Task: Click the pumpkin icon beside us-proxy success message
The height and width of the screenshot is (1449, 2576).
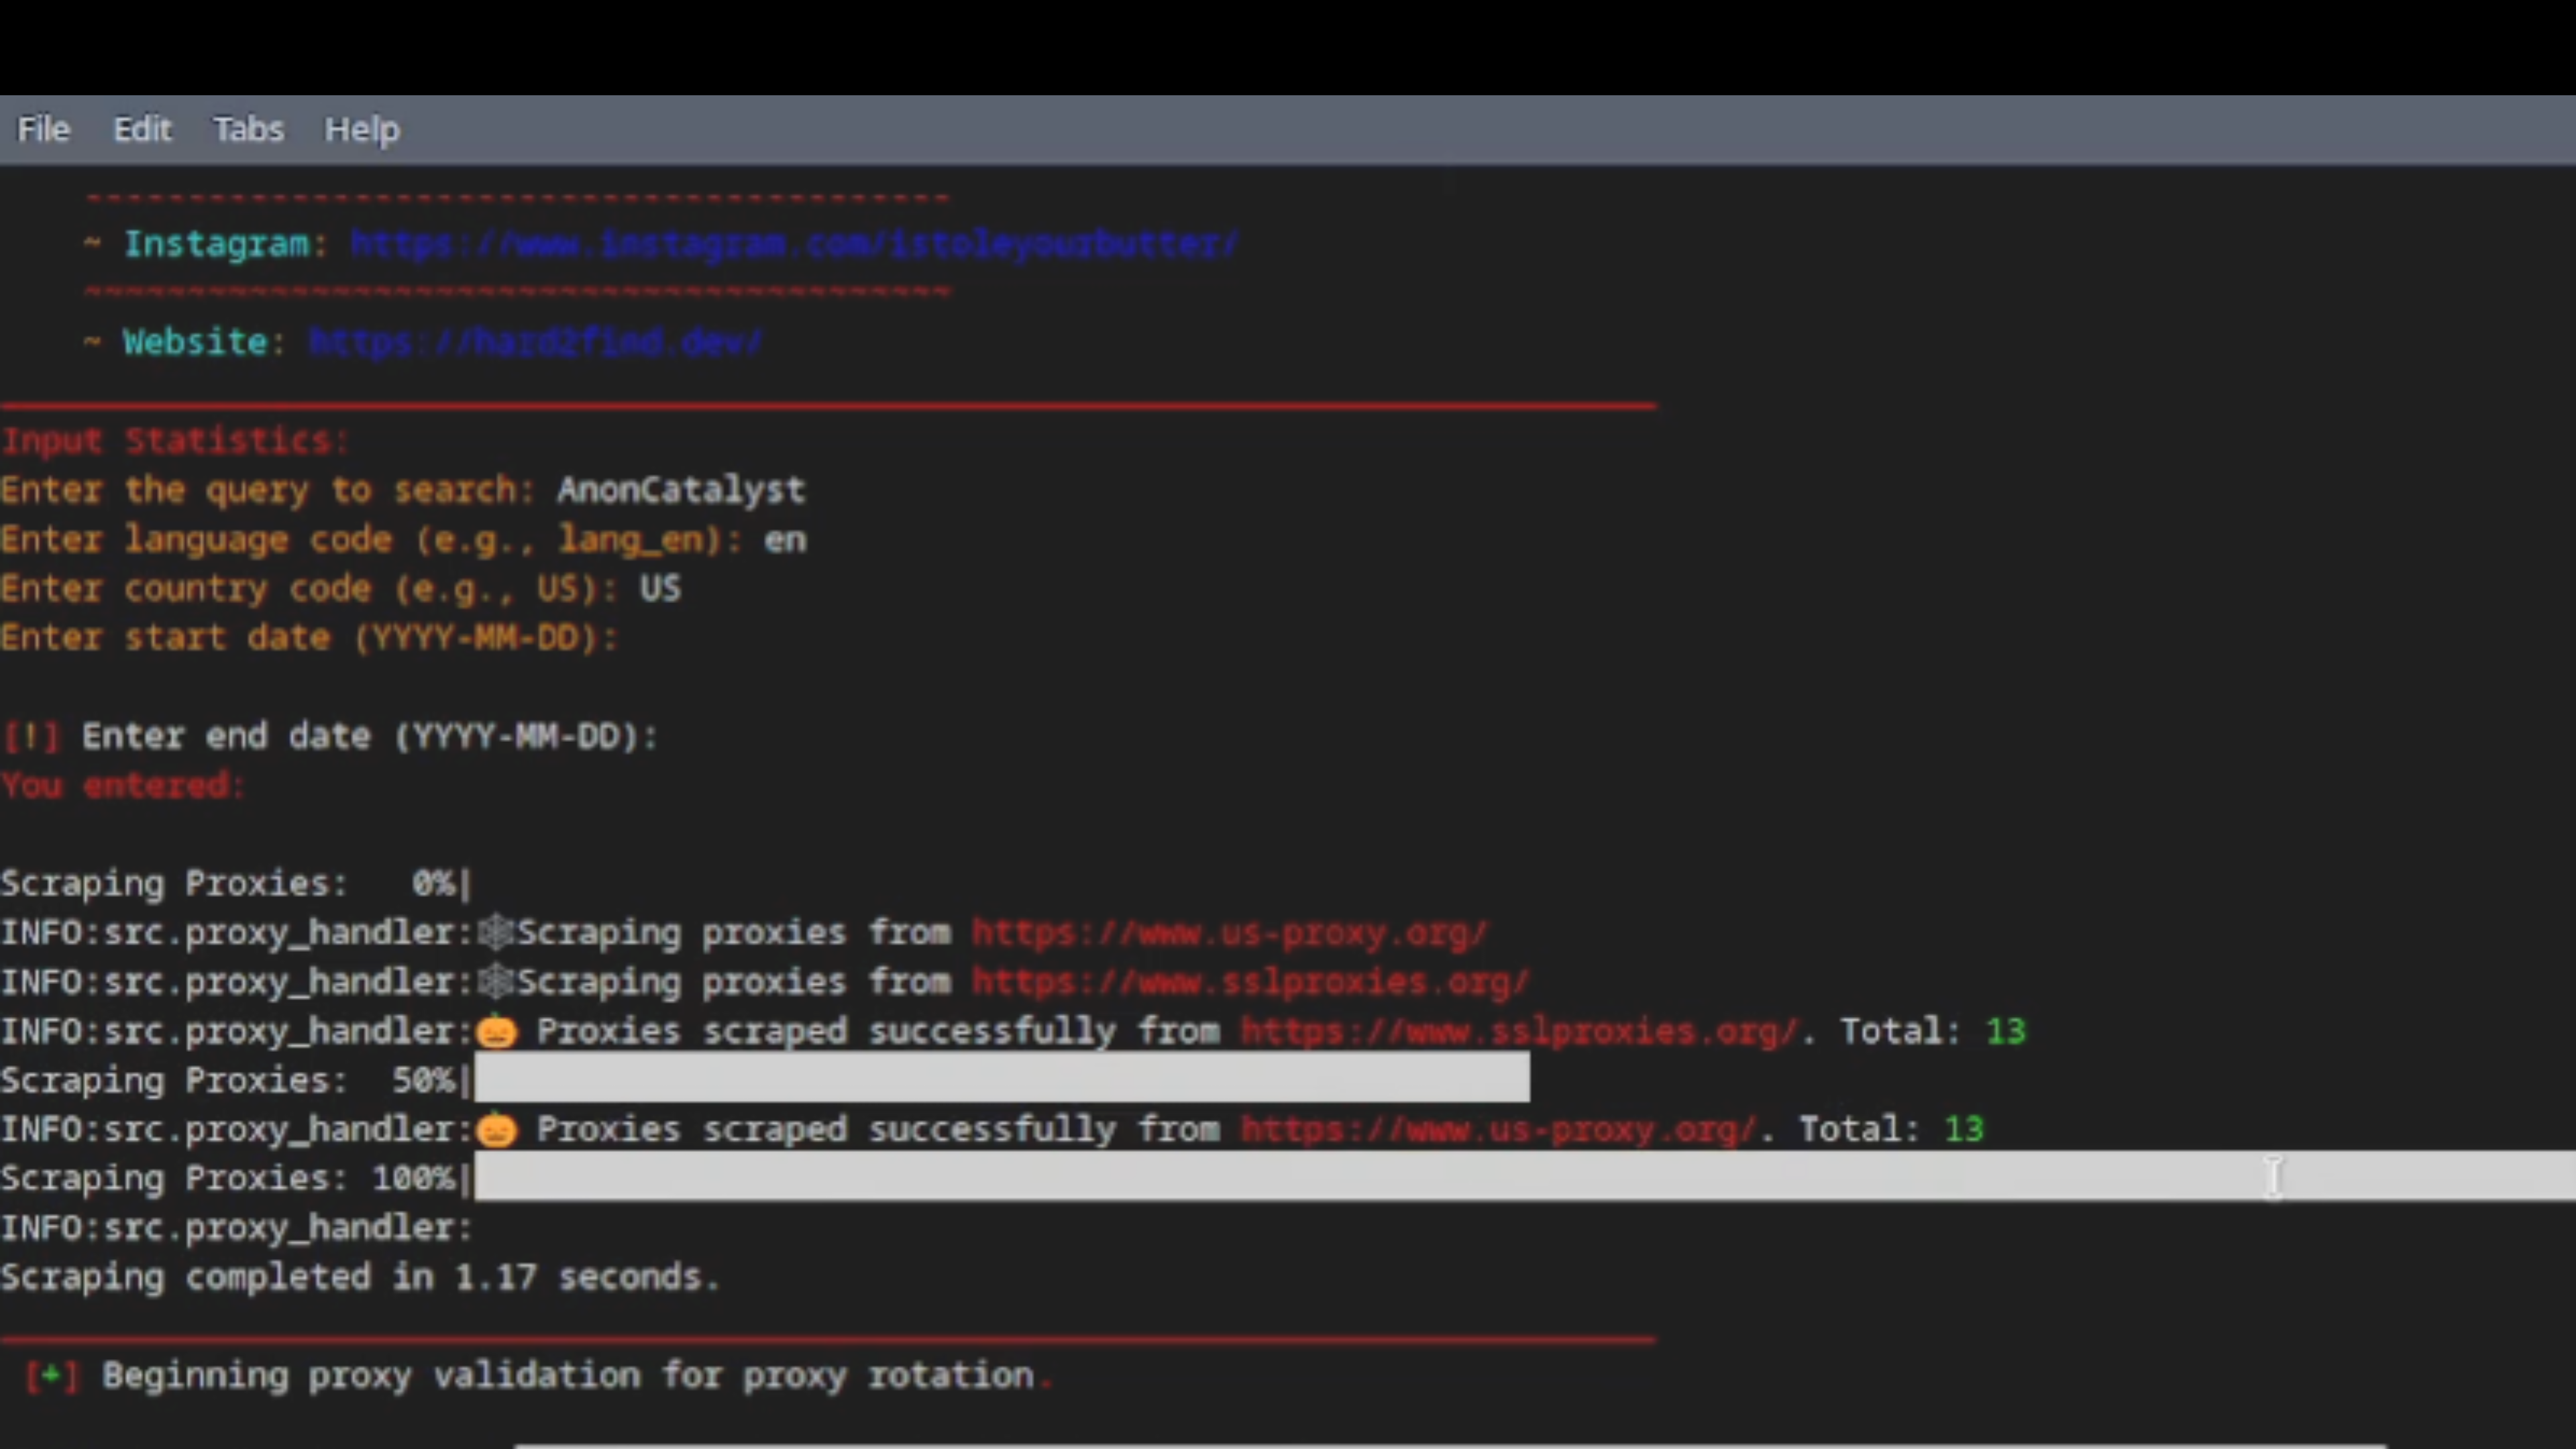Action: click(x=497, y=1129)
